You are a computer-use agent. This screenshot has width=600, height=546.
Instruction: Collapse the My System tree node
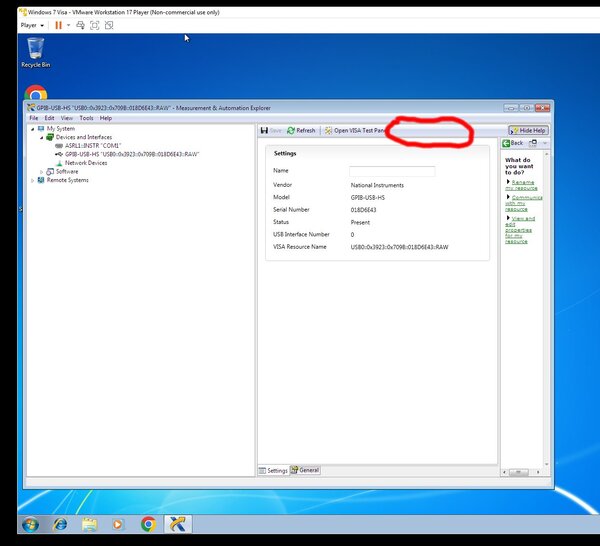point(33,129)
